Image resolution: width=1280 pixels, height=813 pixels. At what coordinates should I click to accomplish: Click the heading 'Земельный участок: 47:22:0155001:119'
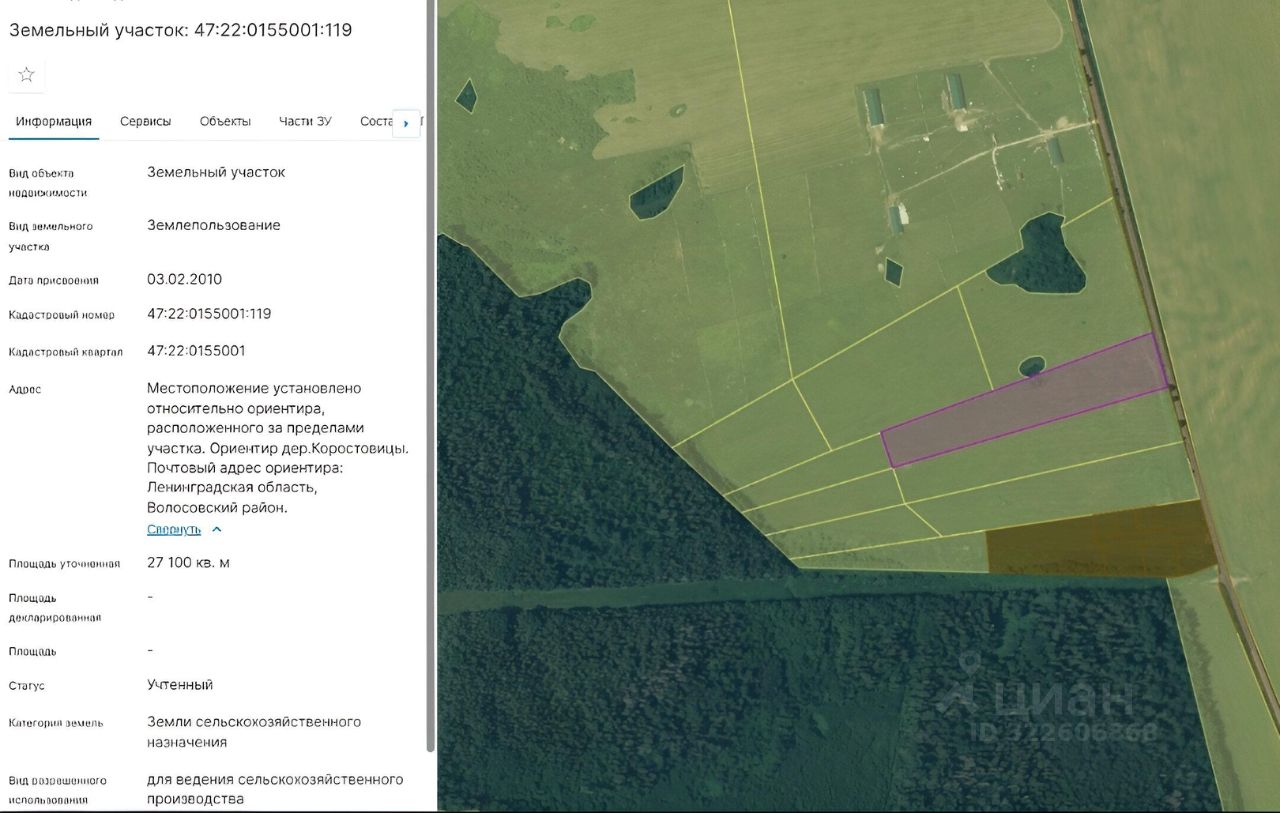click(180, 30)
